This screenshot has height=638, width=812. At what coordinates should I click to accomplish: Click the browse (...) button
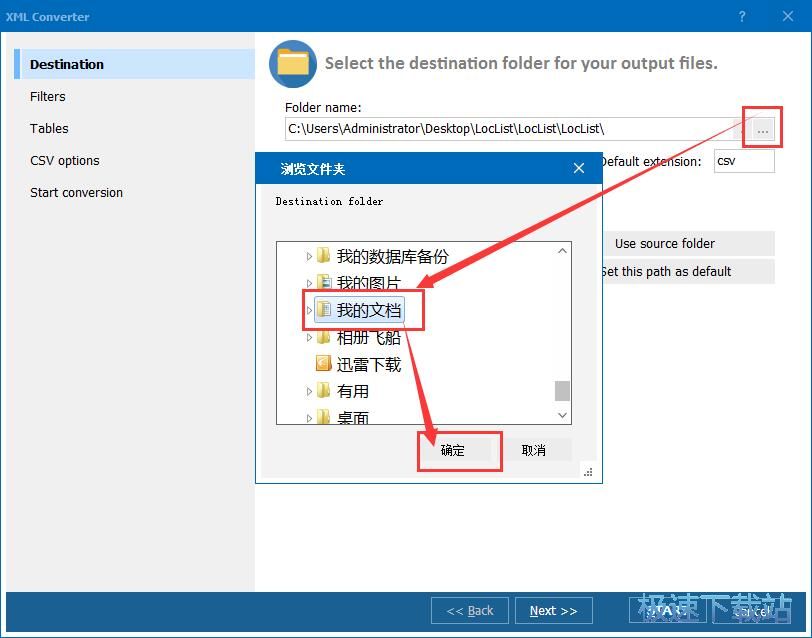[762, 129]
